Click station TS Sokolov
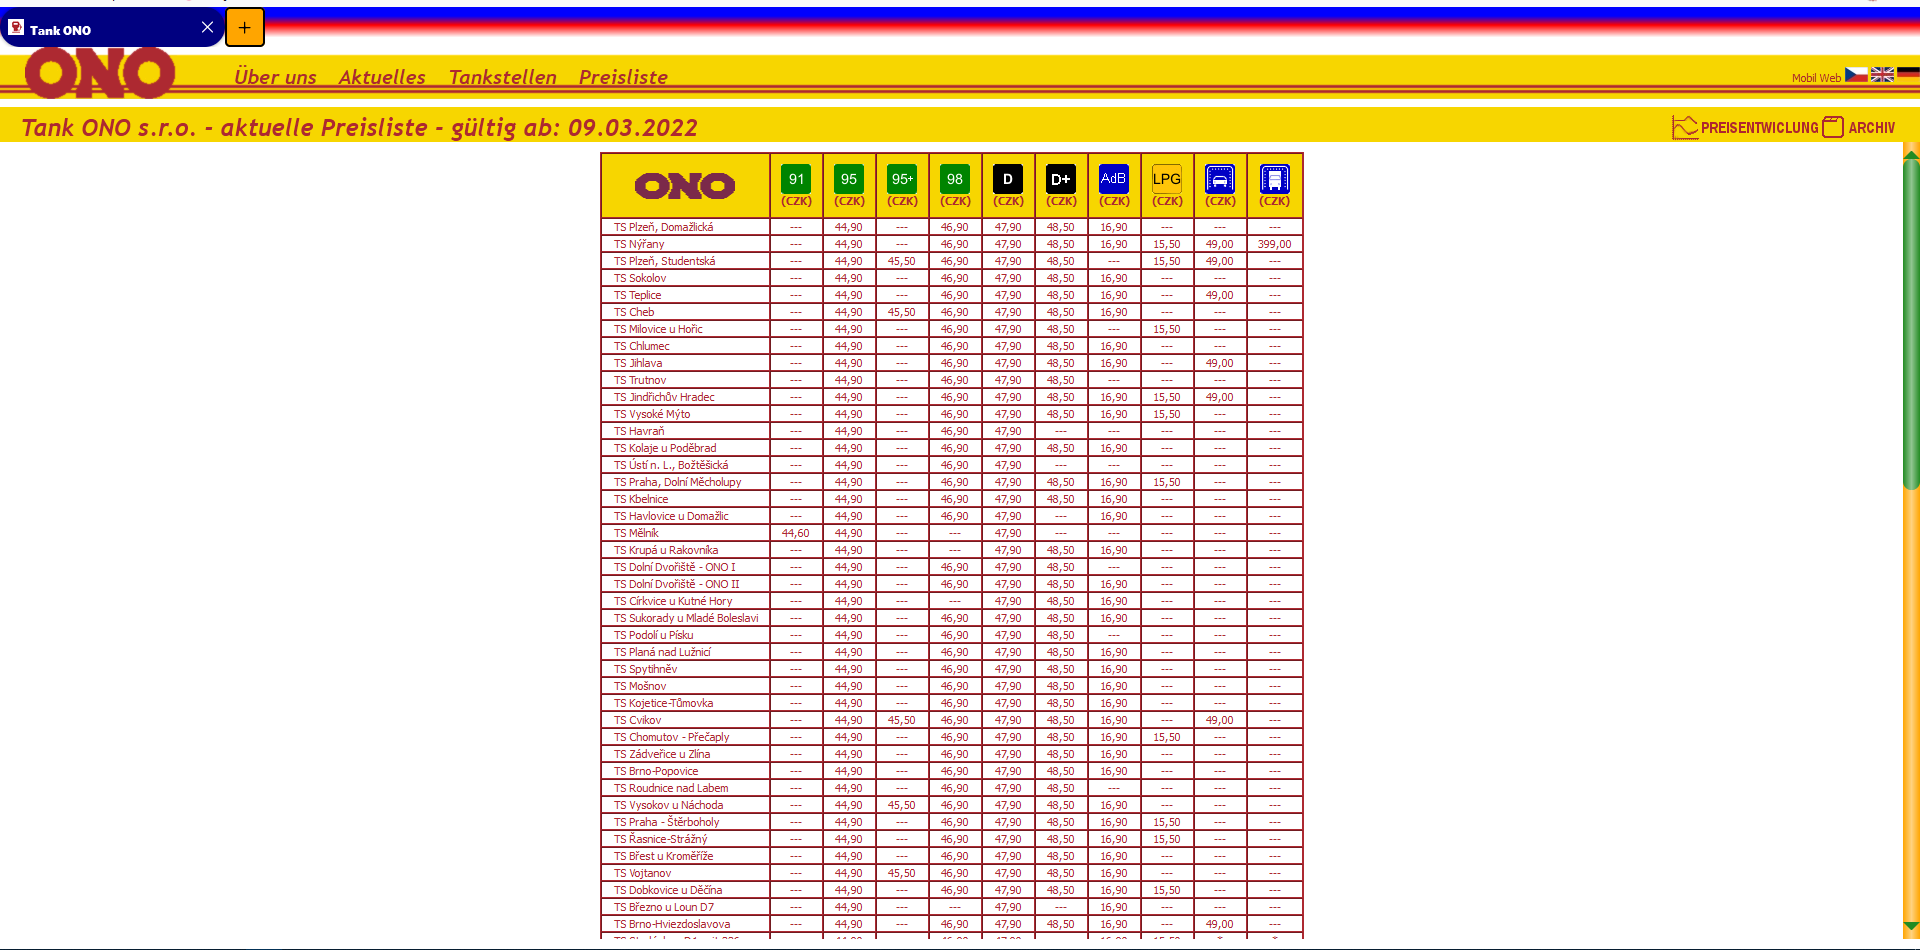The image size is (1920, 950). [640, 278]
